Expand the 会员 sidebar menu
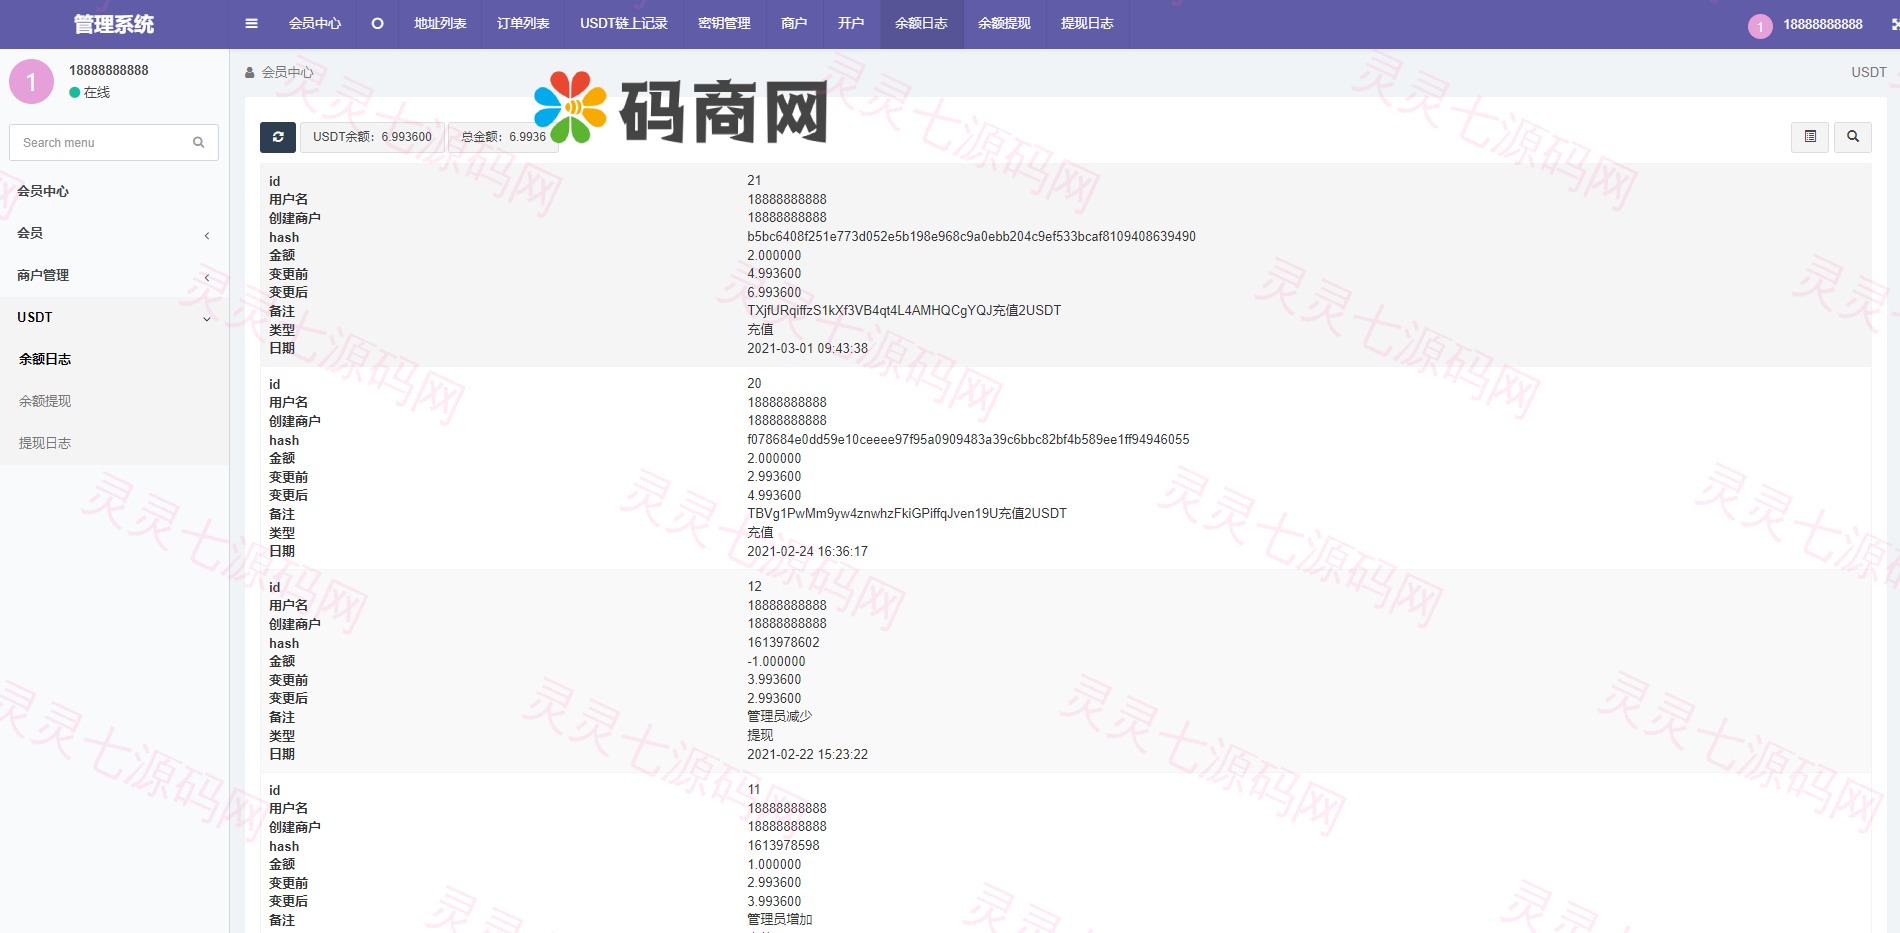This screenshot has height=933, width=1900. (x=114, y=233)
